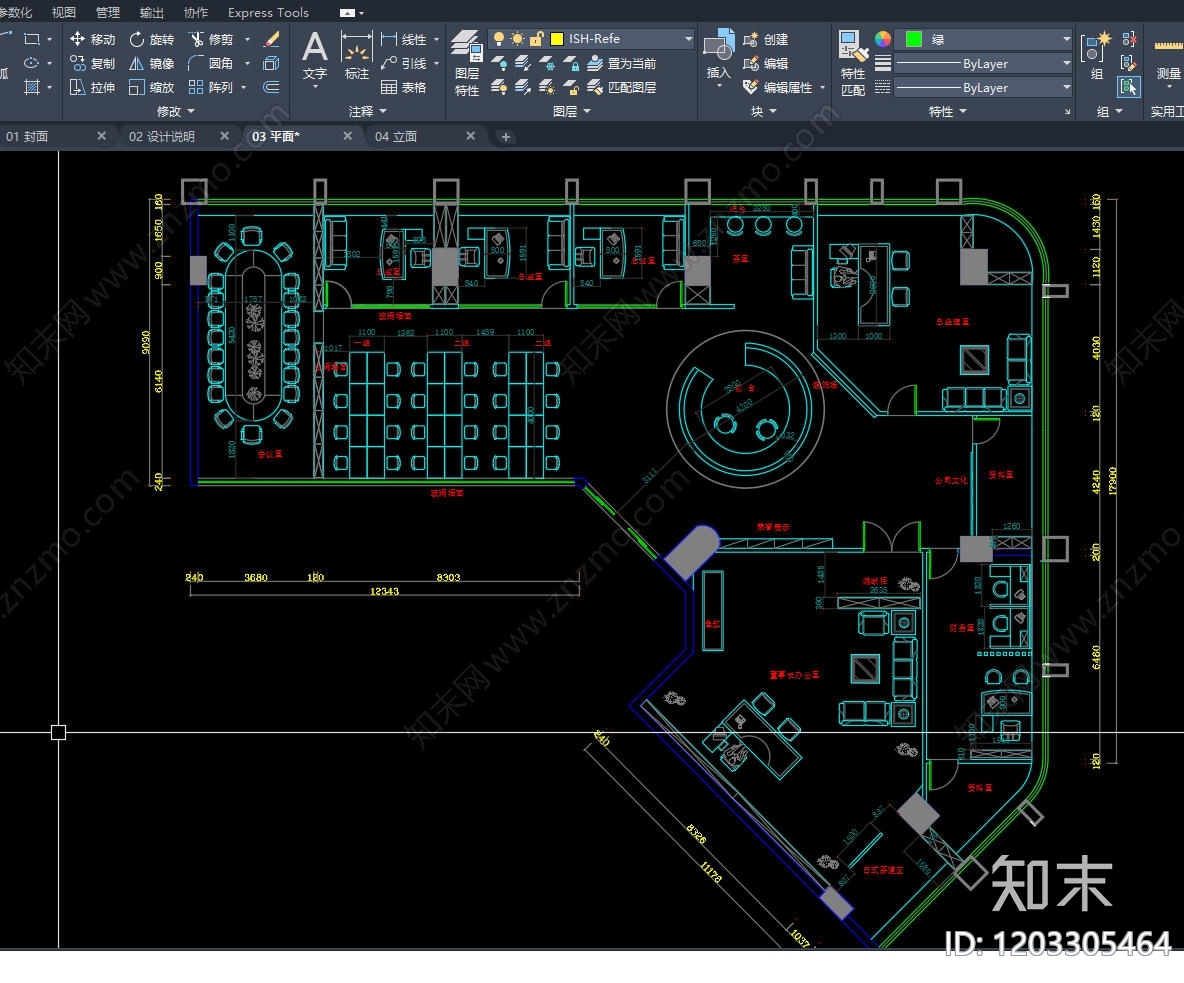
Task: Expand the 特性 panel title
Action: 947,111
